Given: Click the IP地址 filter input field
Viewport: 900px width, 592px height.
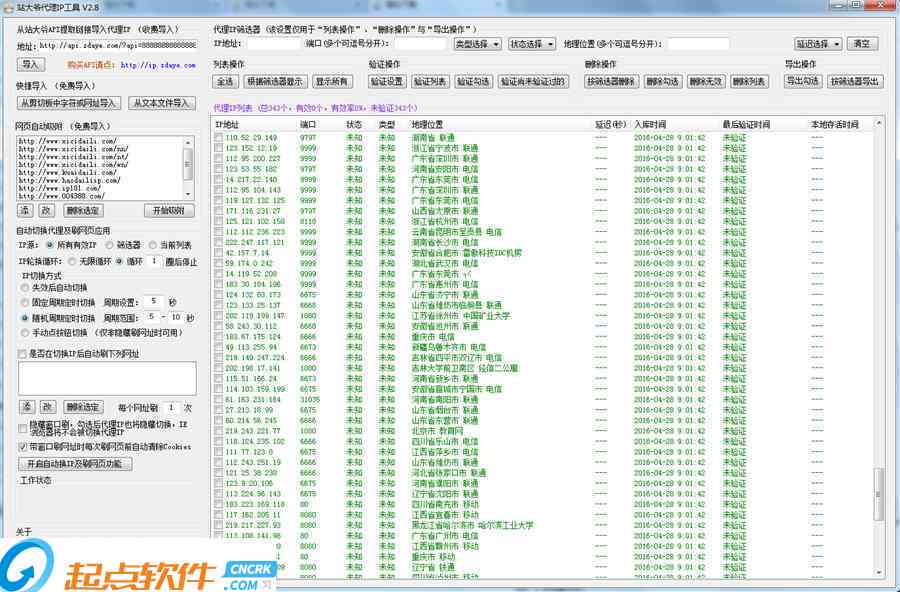Looking at the screenshot, I should tap(274, 44).
